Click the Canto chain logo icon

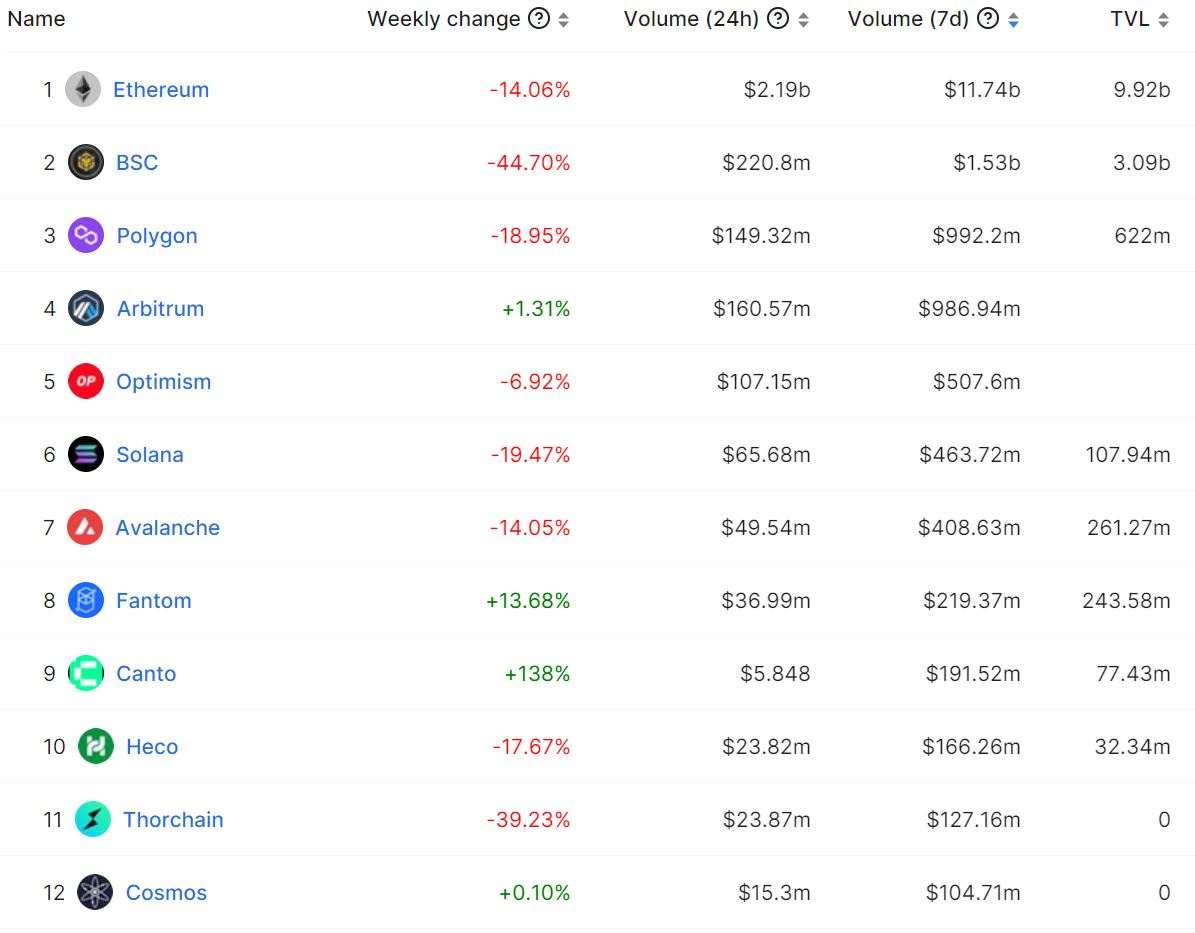coord(86,674)
